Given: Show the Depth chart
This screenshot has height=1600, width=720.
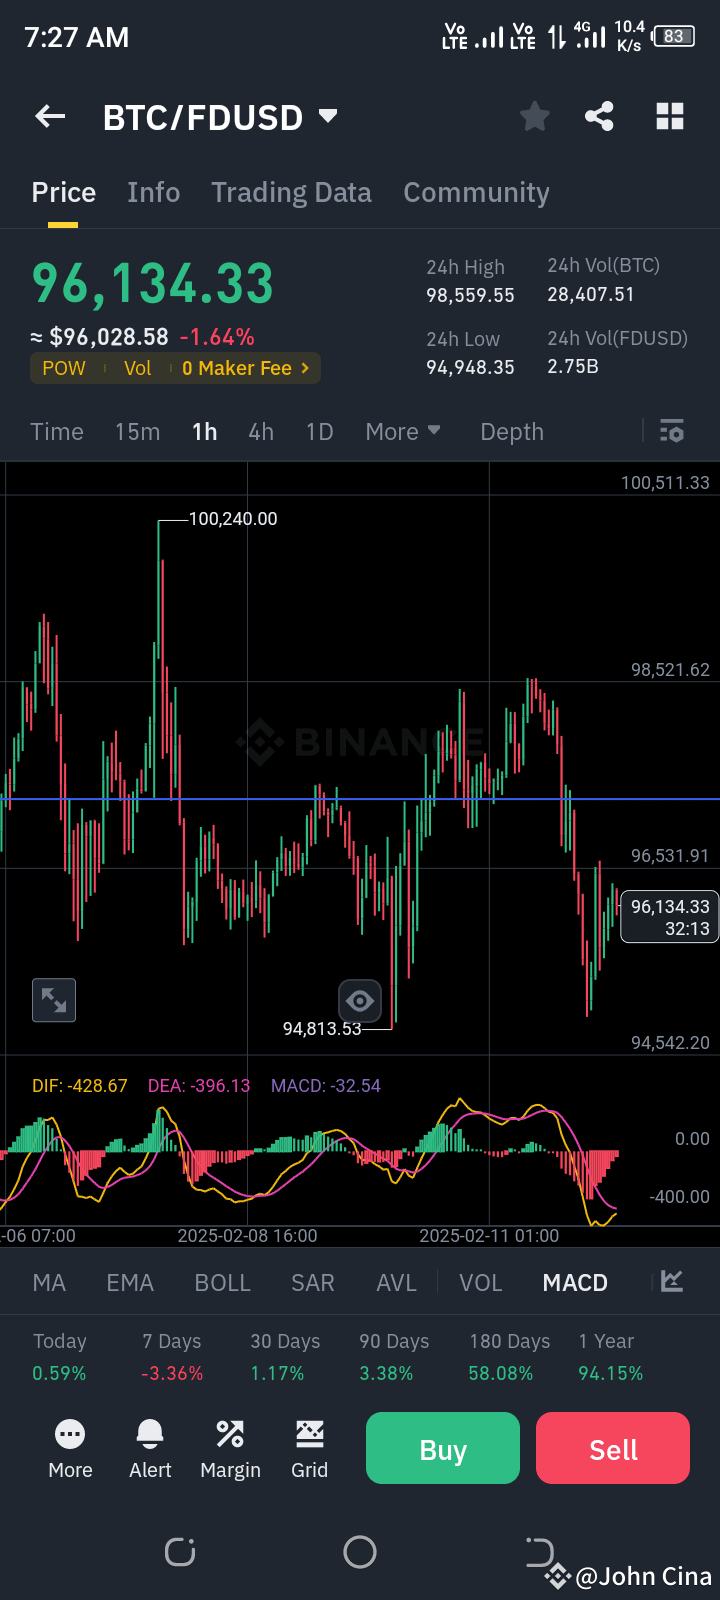Looking at the screenshot, I should (x=512, y=432).
